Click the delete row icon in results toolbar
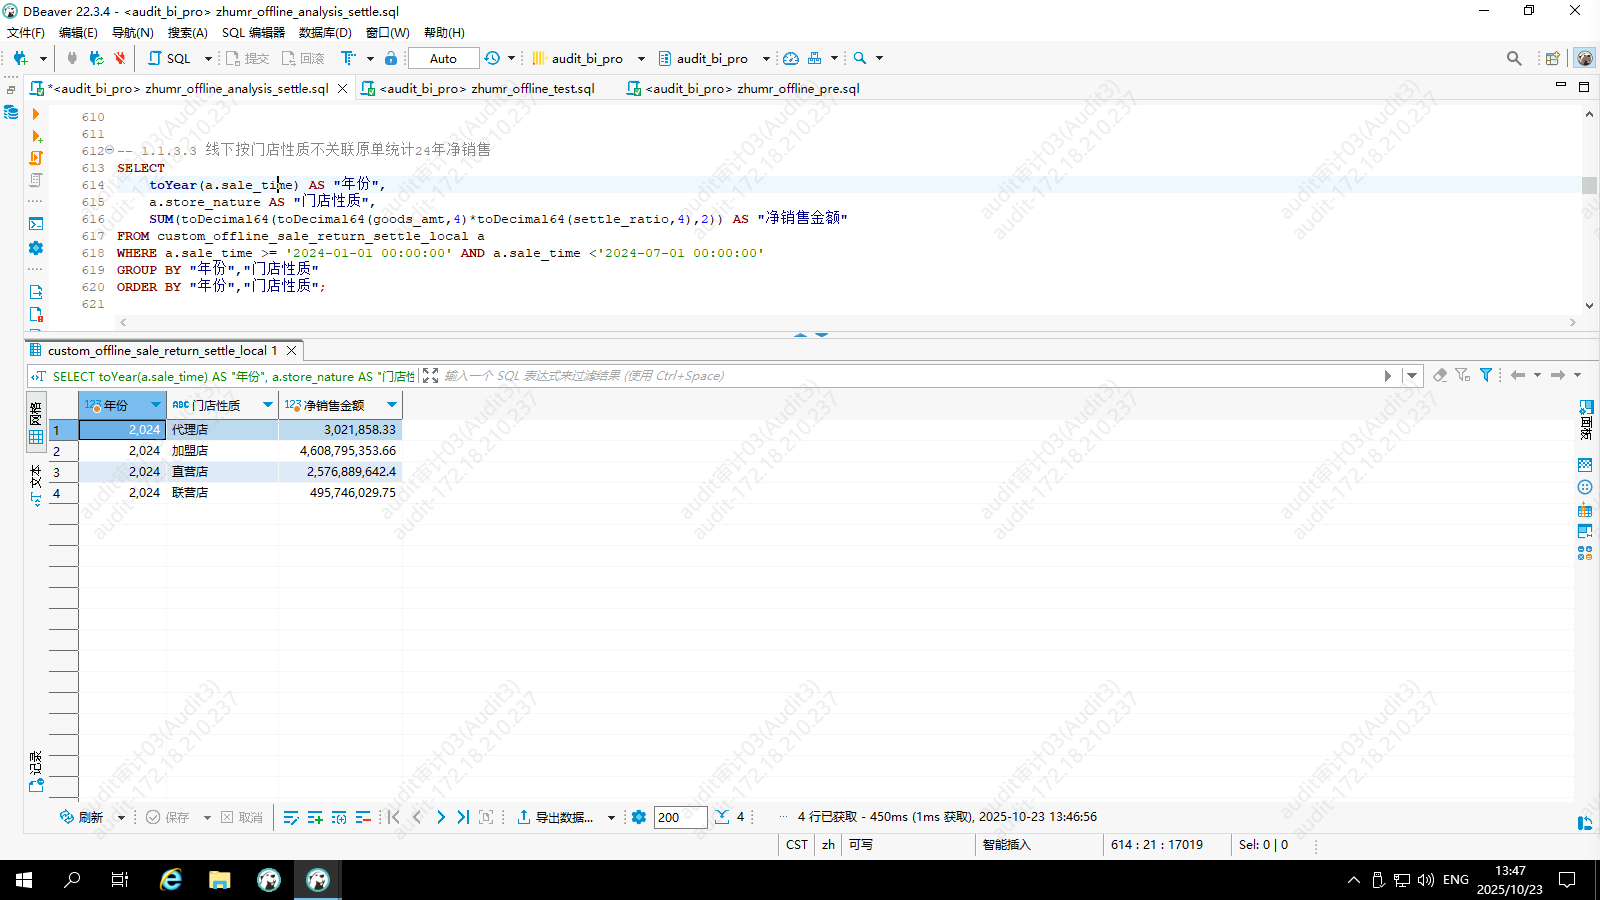This screenshot has width=1600, height=900. [363, 817]
